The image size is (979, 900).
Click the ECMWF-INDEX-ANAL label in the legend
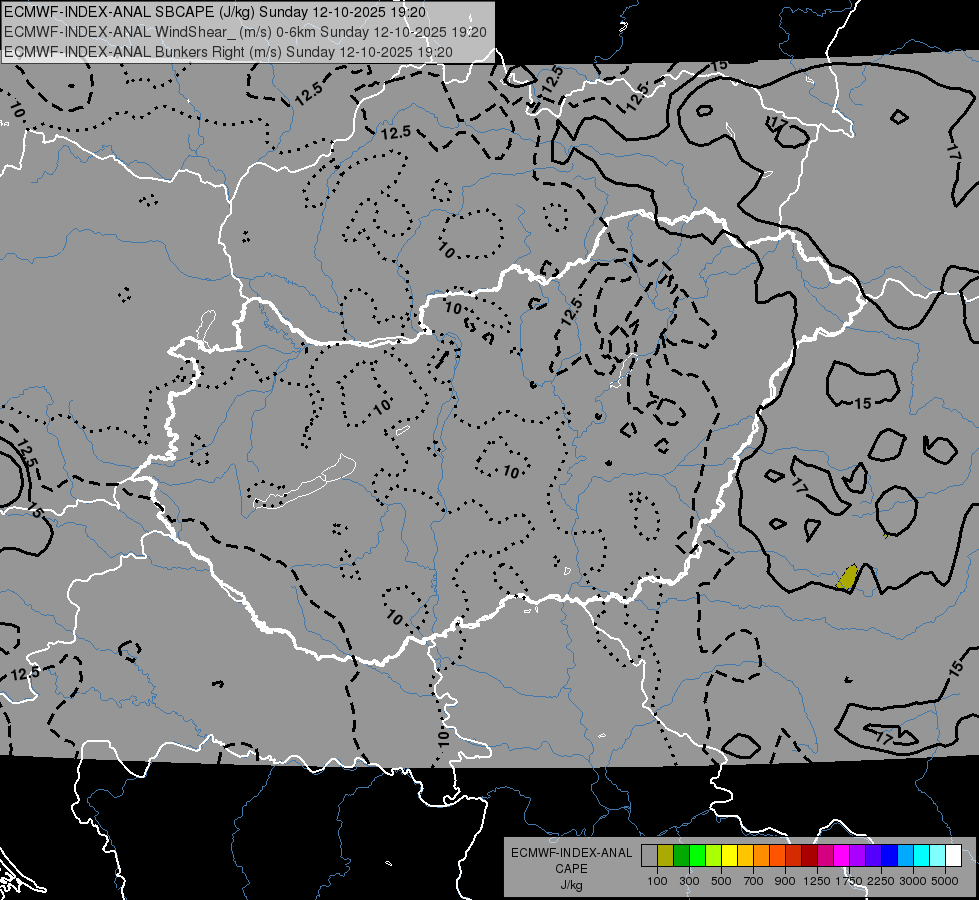pos(571,853)
